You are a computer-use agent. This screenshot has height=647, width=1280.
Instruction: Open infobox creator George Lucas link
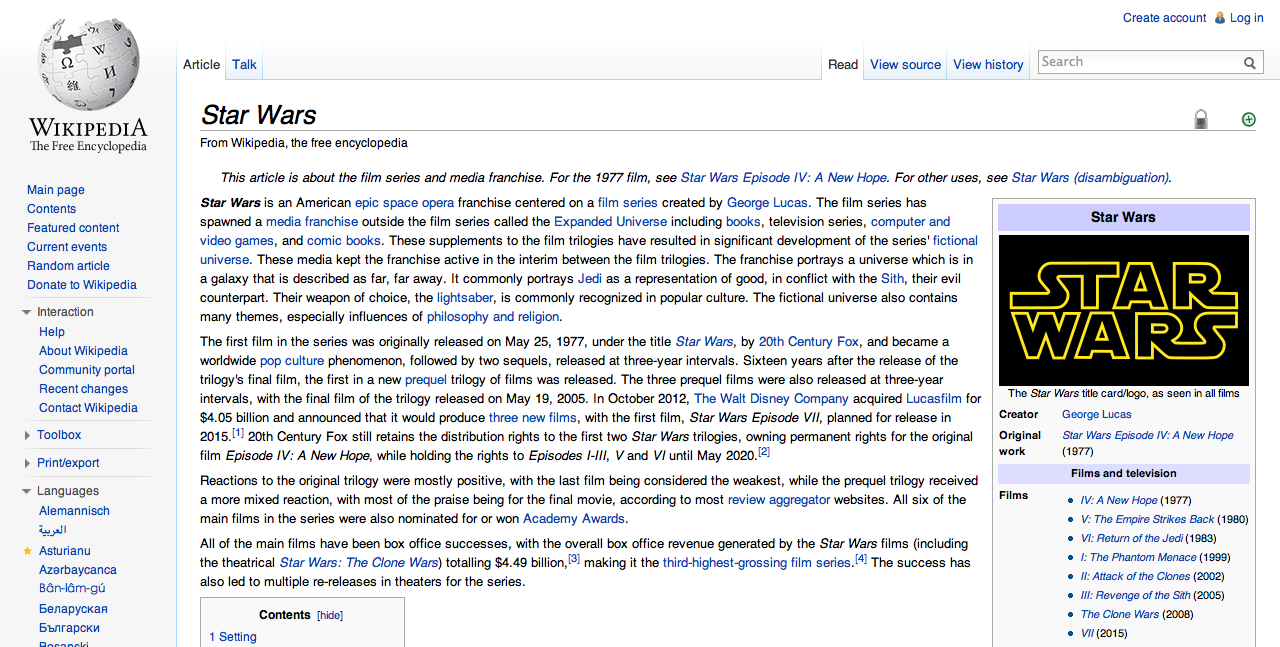click(x=1097, y=414)
